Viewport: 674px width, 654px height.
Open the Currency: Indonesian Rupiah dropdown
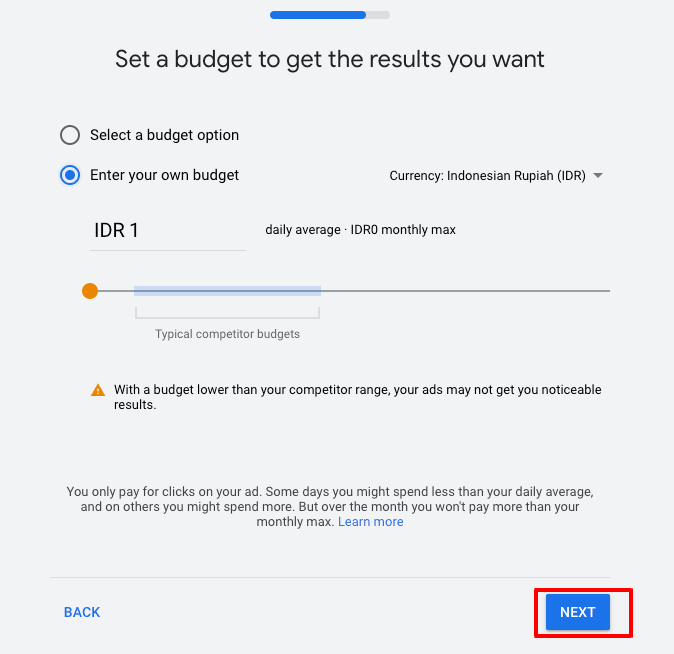click(488, 175)
